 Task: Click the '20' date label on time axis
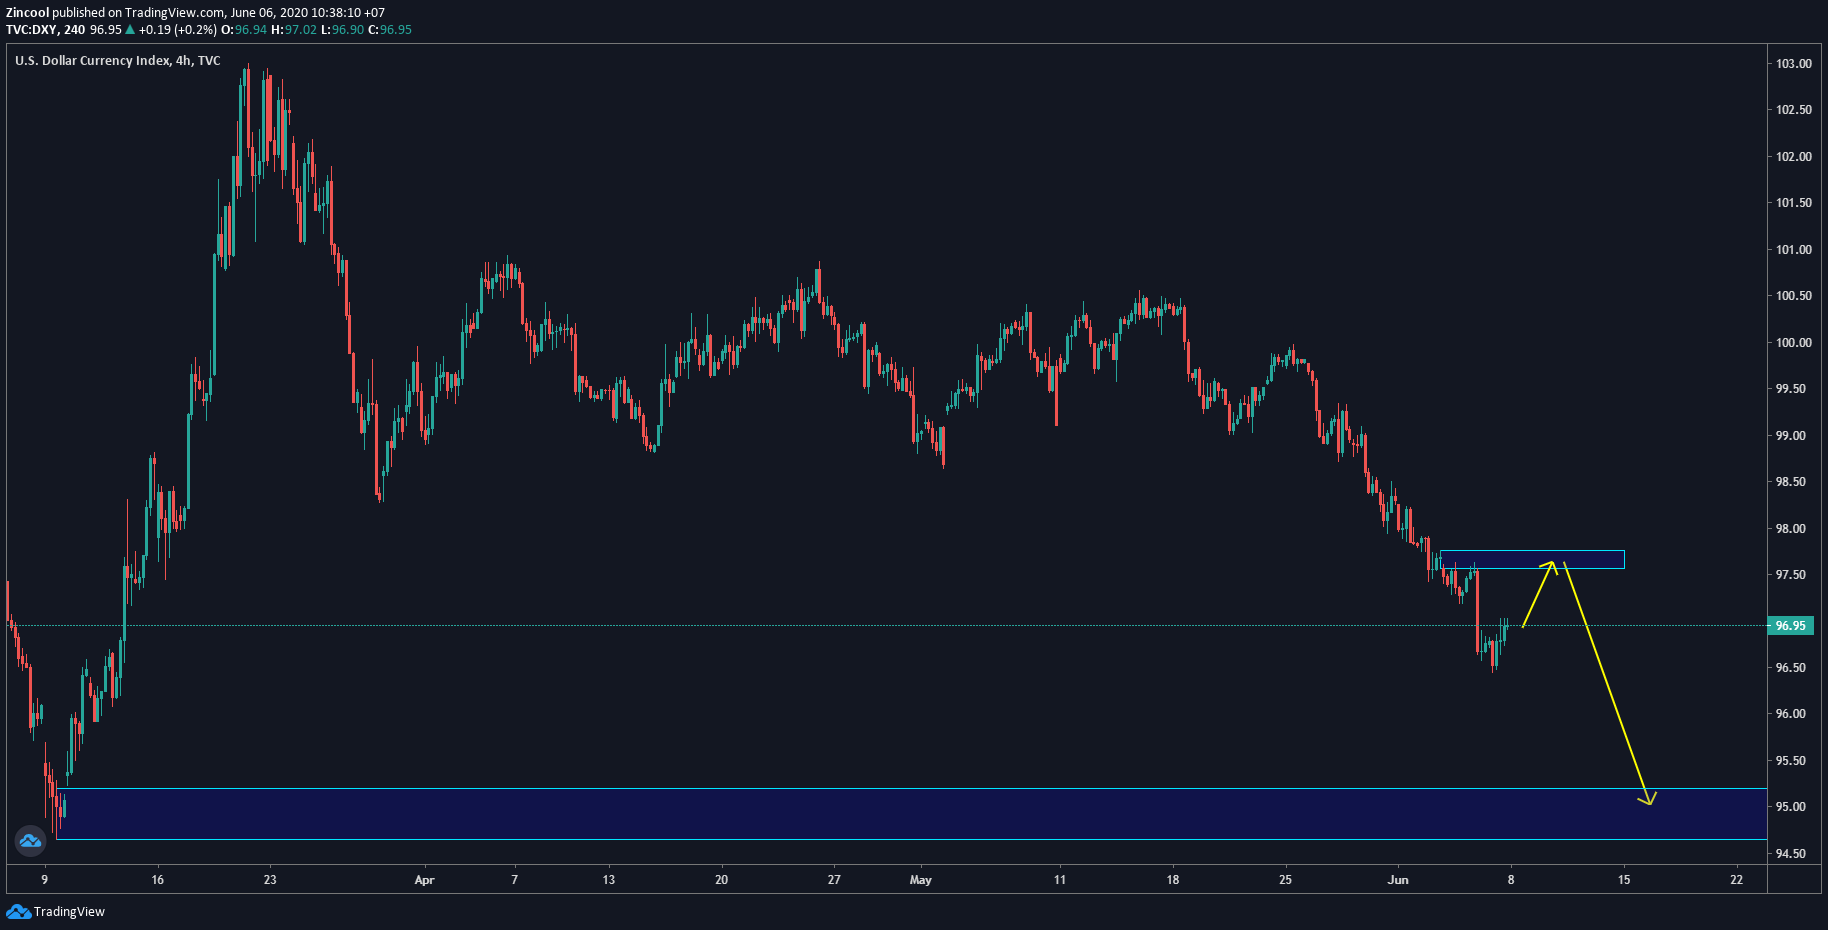click(722, 880)
